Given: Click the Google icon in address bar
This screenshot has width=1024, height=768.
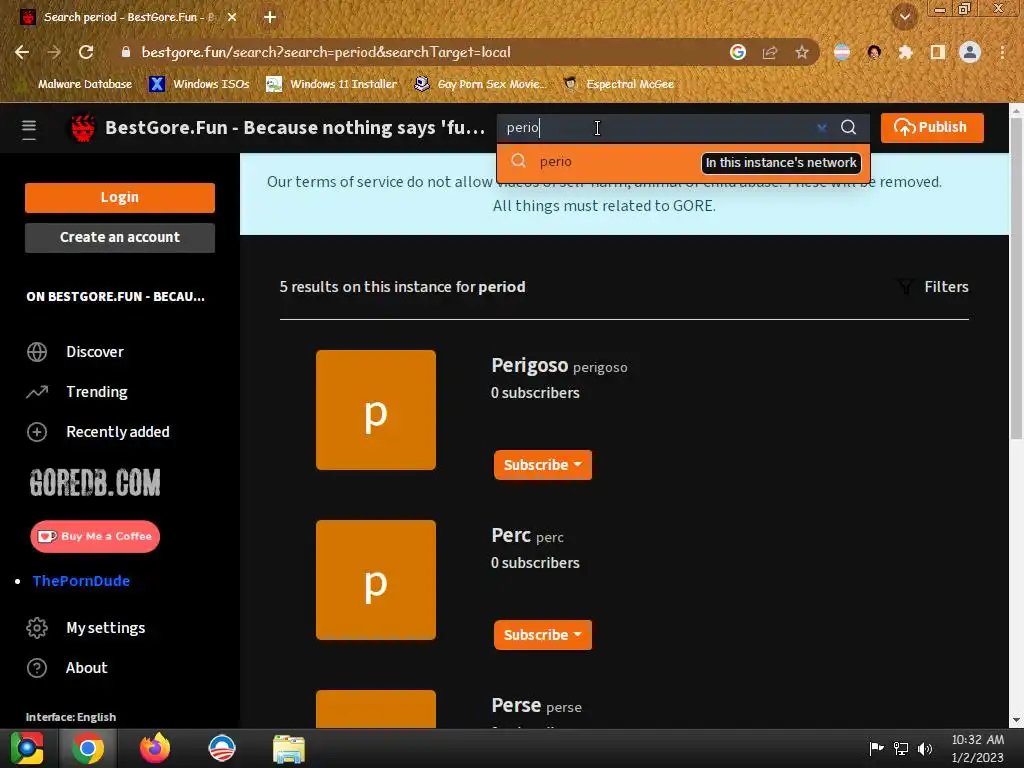Looking at the screenshot, I should pos(738,52).
